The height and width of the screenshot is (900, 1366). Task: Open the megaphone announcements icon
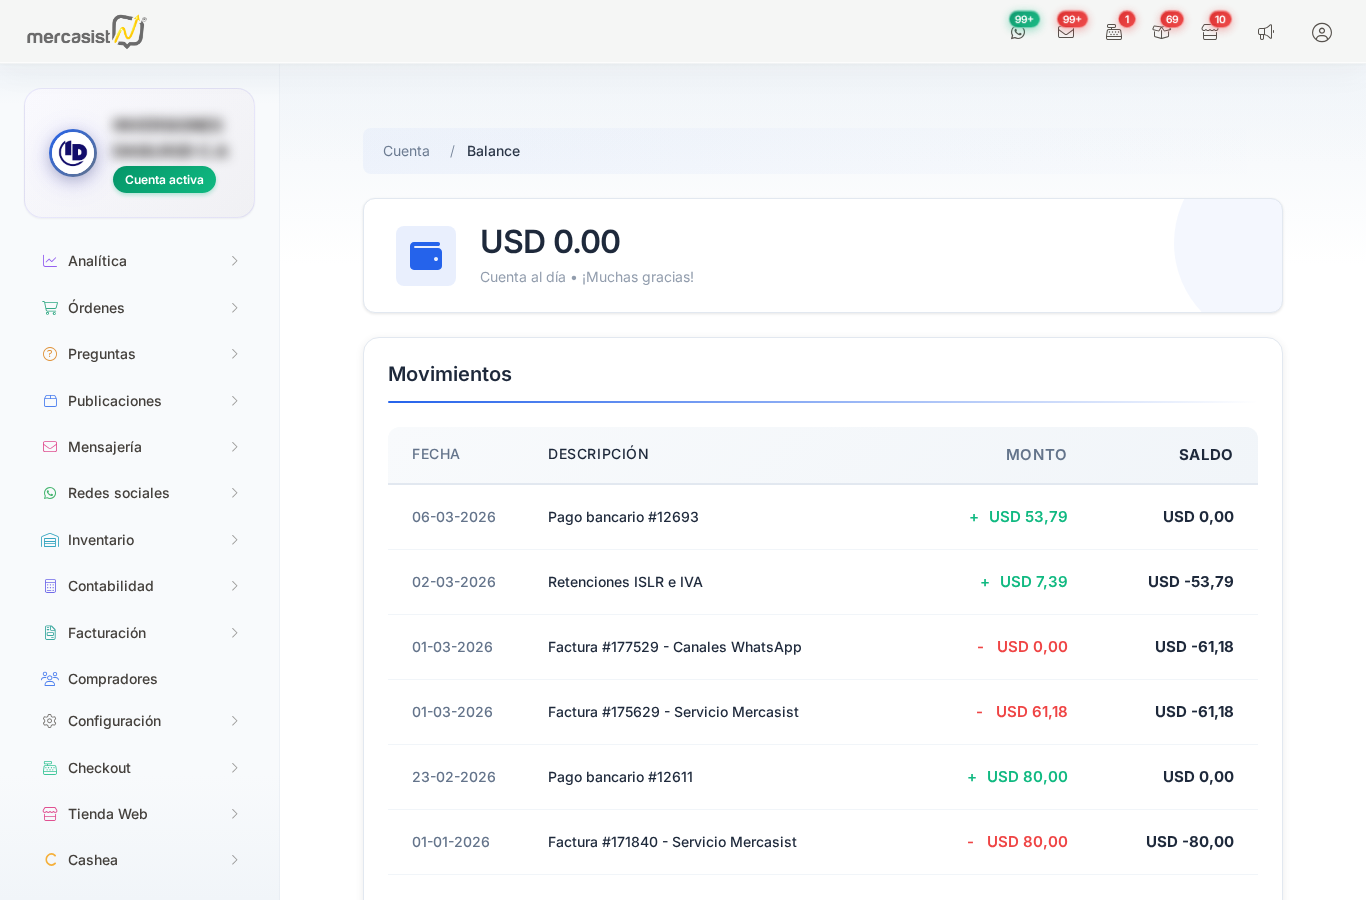tap(1266, 32)
